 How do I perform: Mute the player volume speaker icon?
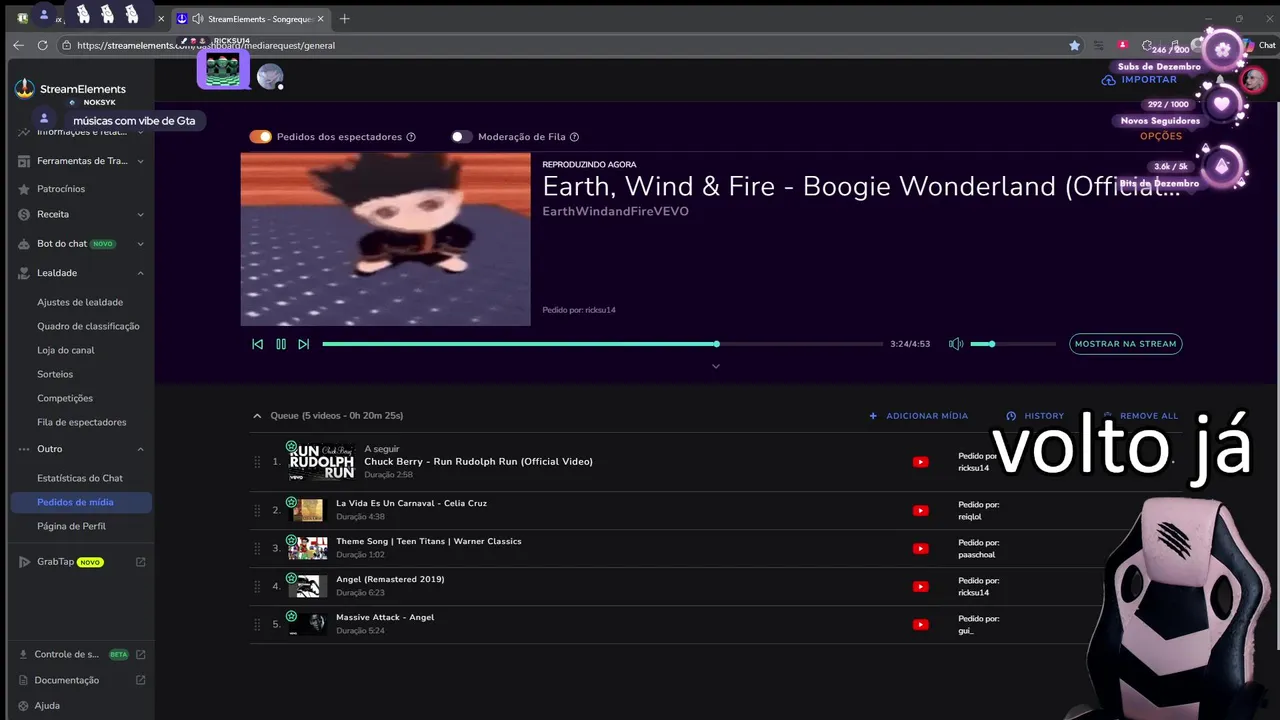(956, 344)
